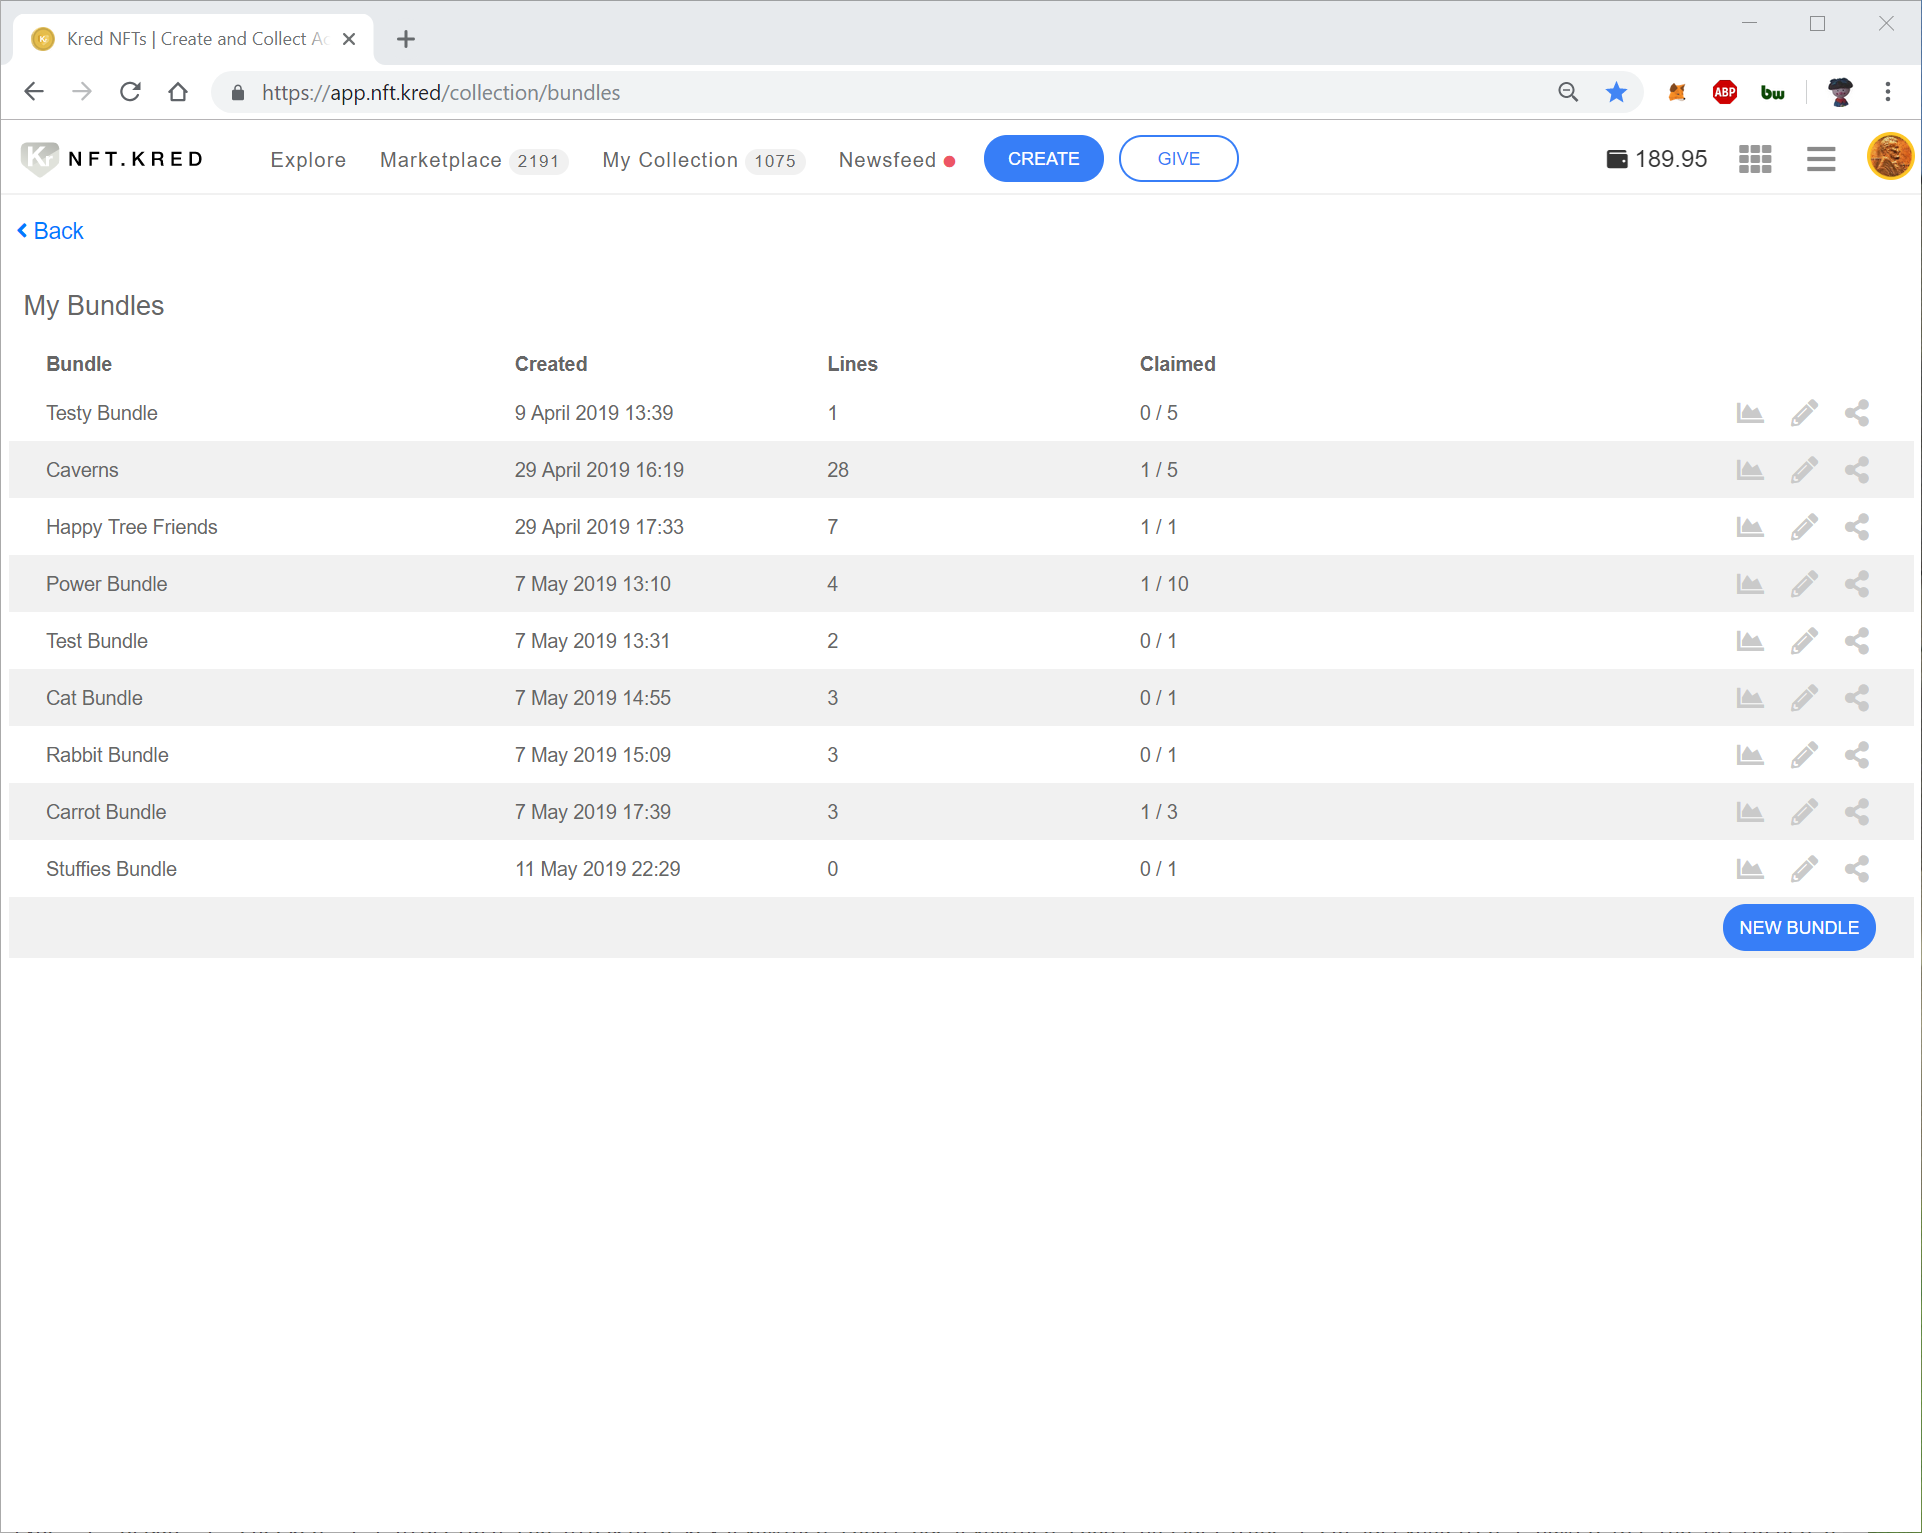
Task: Open the user profile avatar
Action: pyautogui.click(x=1889, y=157)
